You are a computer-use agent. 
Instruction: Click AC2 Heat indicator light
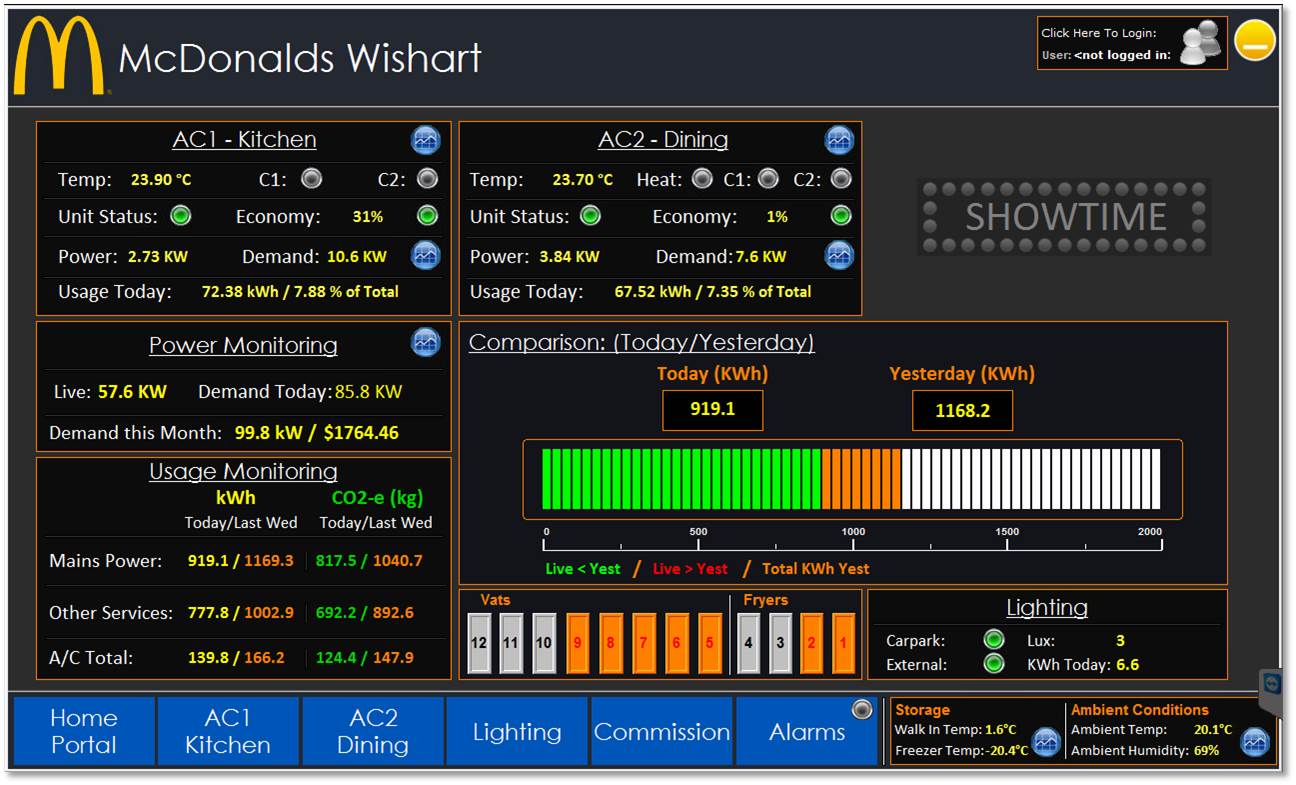703,179
